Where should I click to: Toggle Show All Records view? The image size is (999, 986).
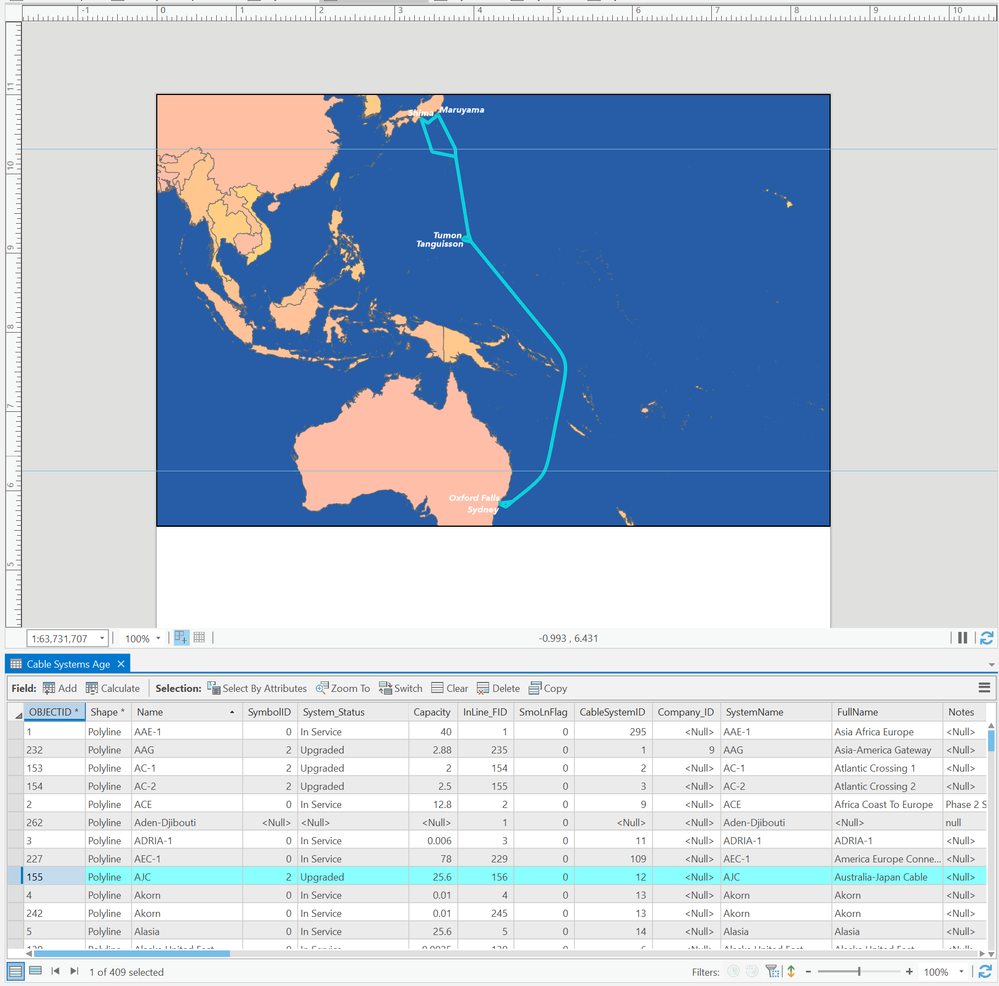coord(16,971)
